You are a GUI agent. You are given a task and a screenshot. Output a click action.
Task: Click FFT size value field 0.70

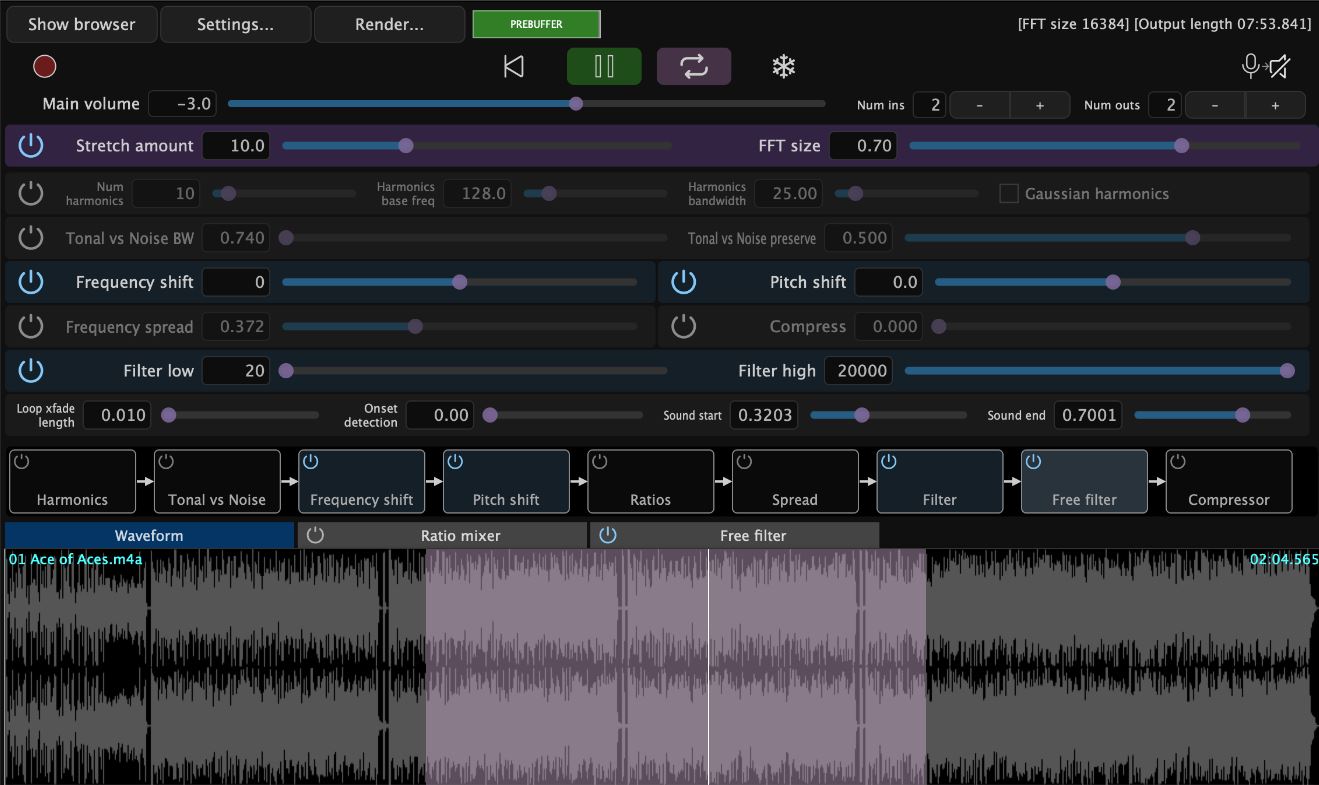(863, 145)
